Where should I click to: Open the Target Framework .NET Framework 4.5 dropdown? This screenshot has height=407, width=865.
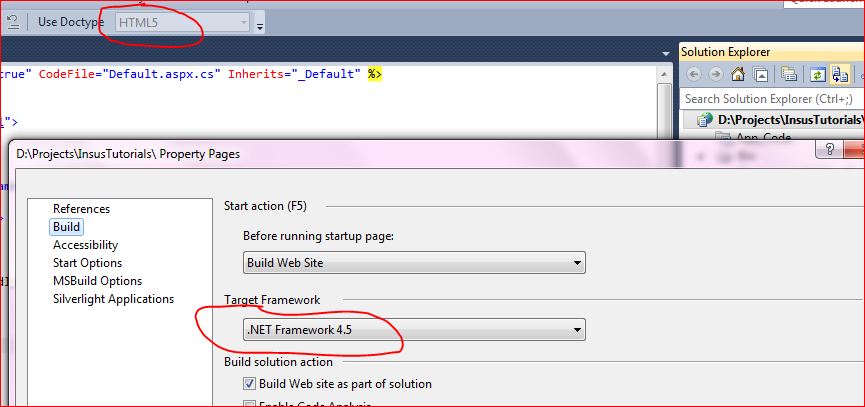tap(414, 330)
